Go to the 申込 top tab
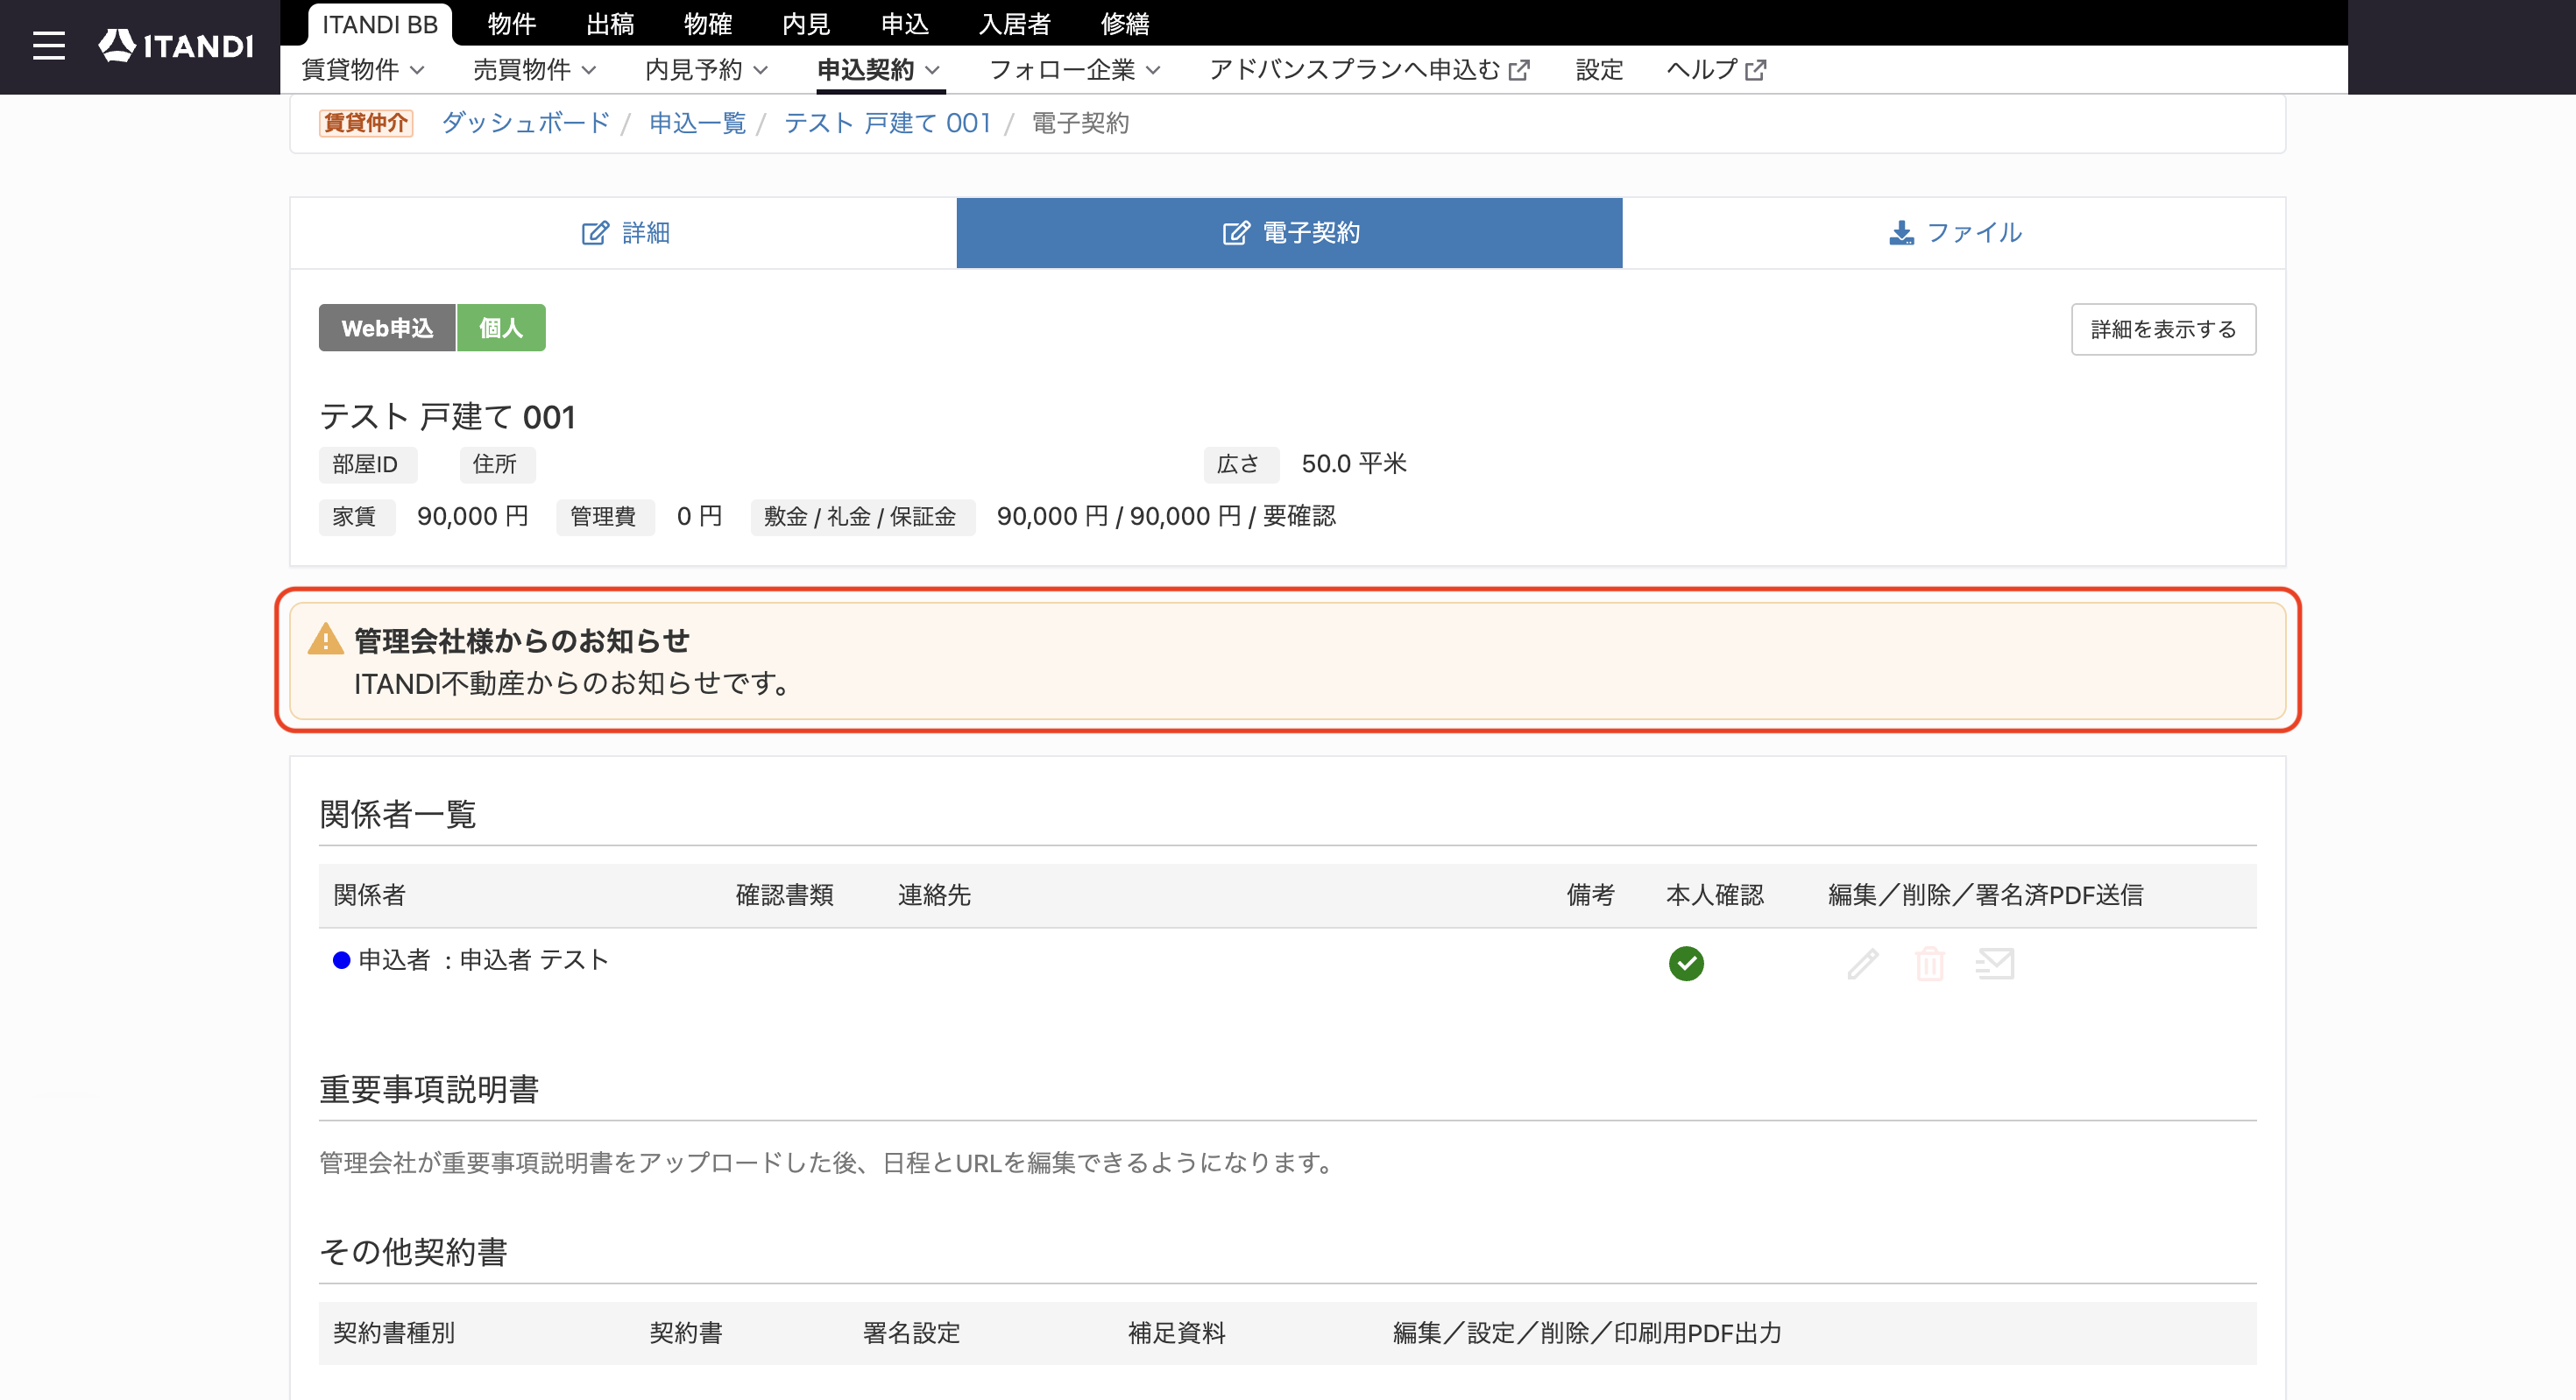 [905, 24]
